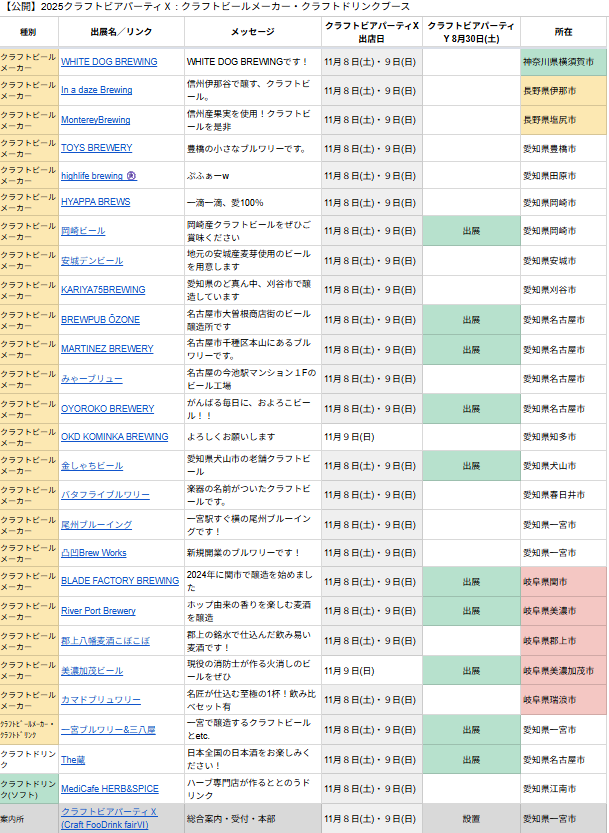Image resolution: width=609 pixels, height=833 pixels.
Task: Select the 岐阜県美濃市 location cell
Action: [x=563, y=611]
